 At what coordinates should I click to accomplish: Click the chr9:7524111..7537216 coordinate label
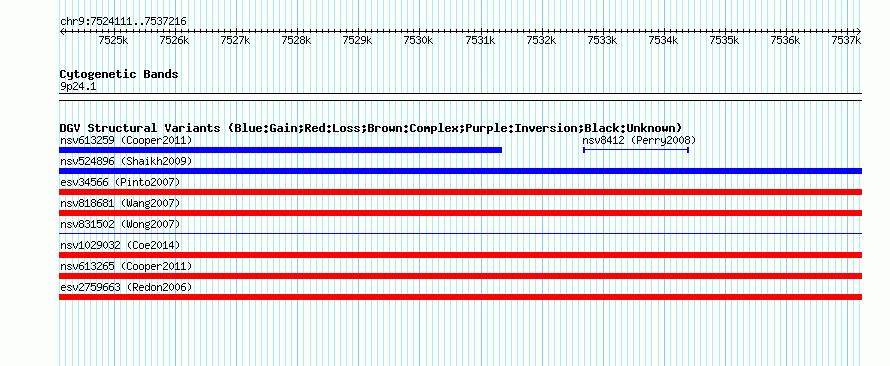click(123, 22)
